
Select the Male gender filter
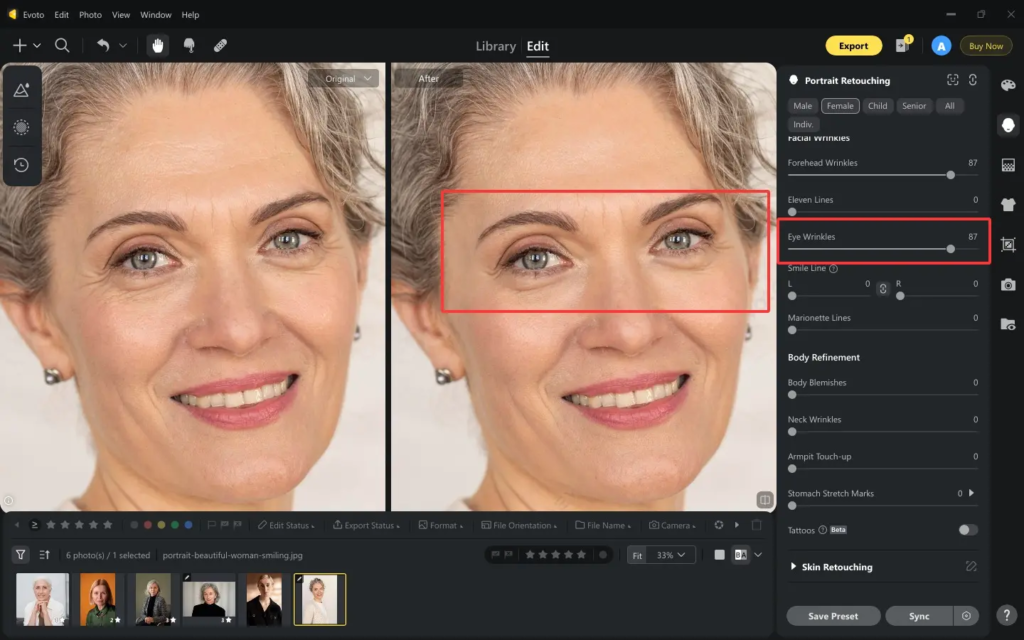tap(802, 106)
